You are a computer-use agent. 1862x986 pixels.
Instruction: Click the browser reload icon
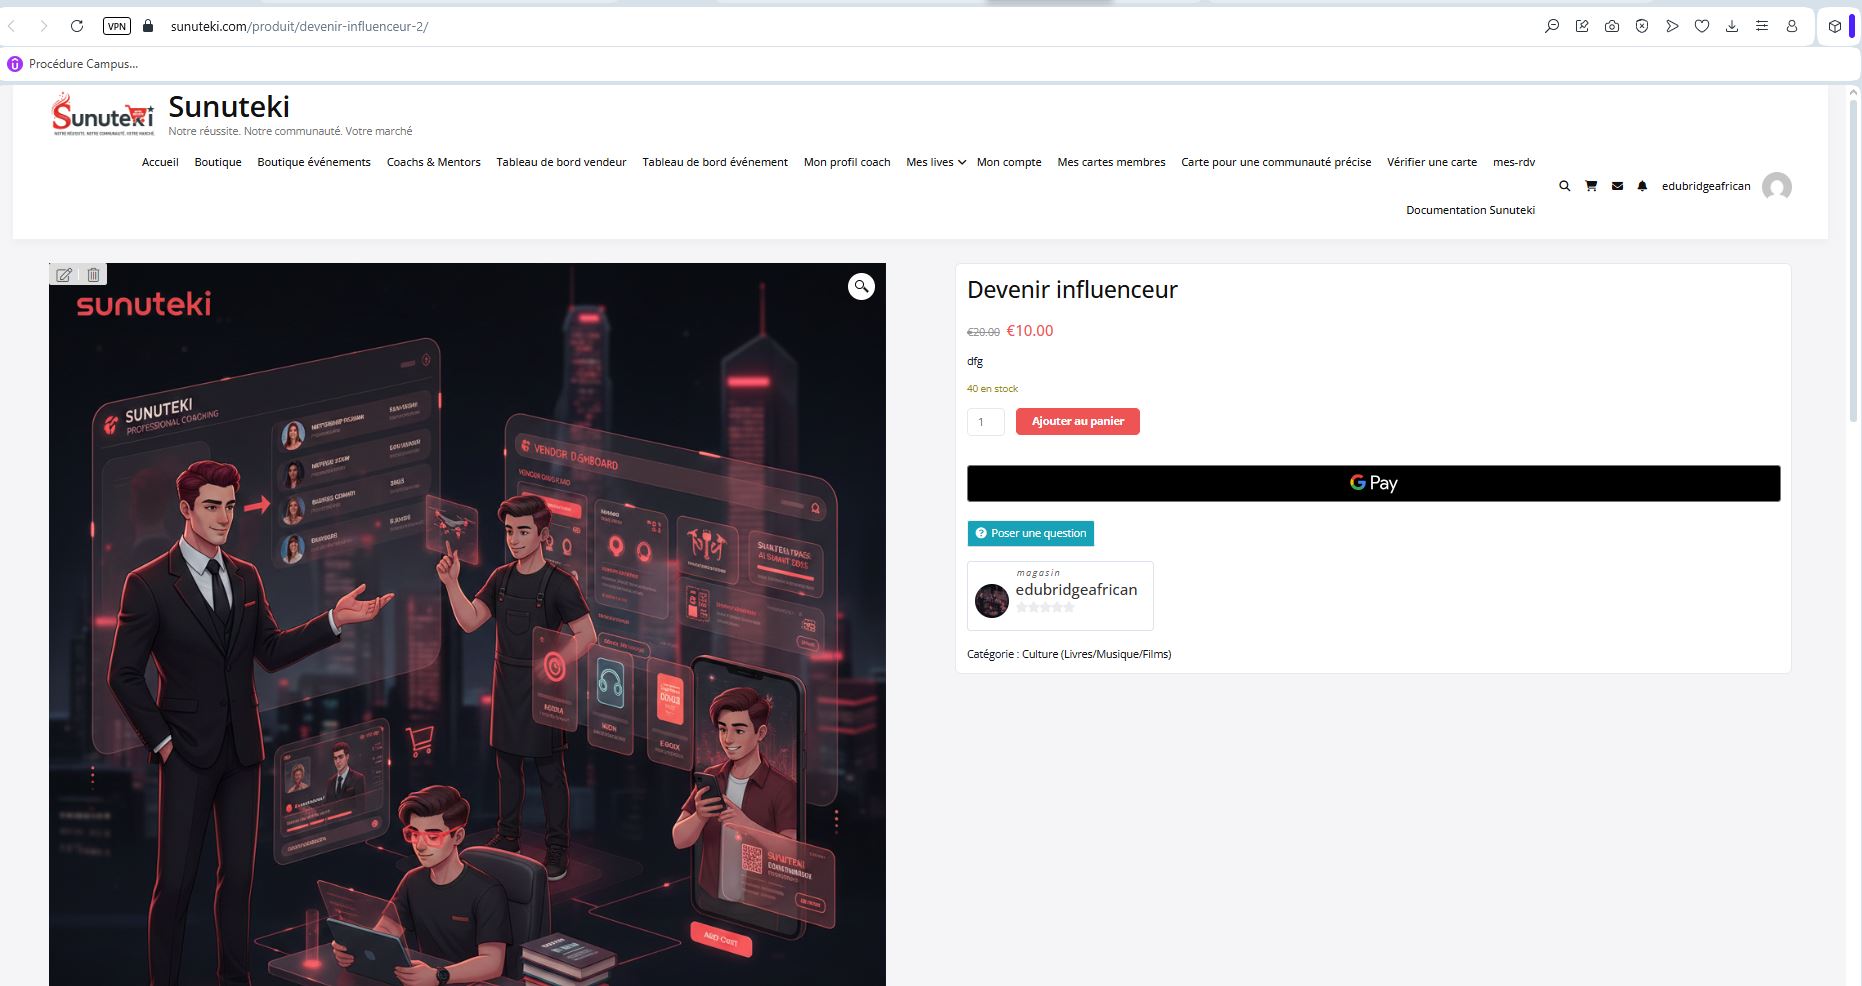[x=77, y=26]
